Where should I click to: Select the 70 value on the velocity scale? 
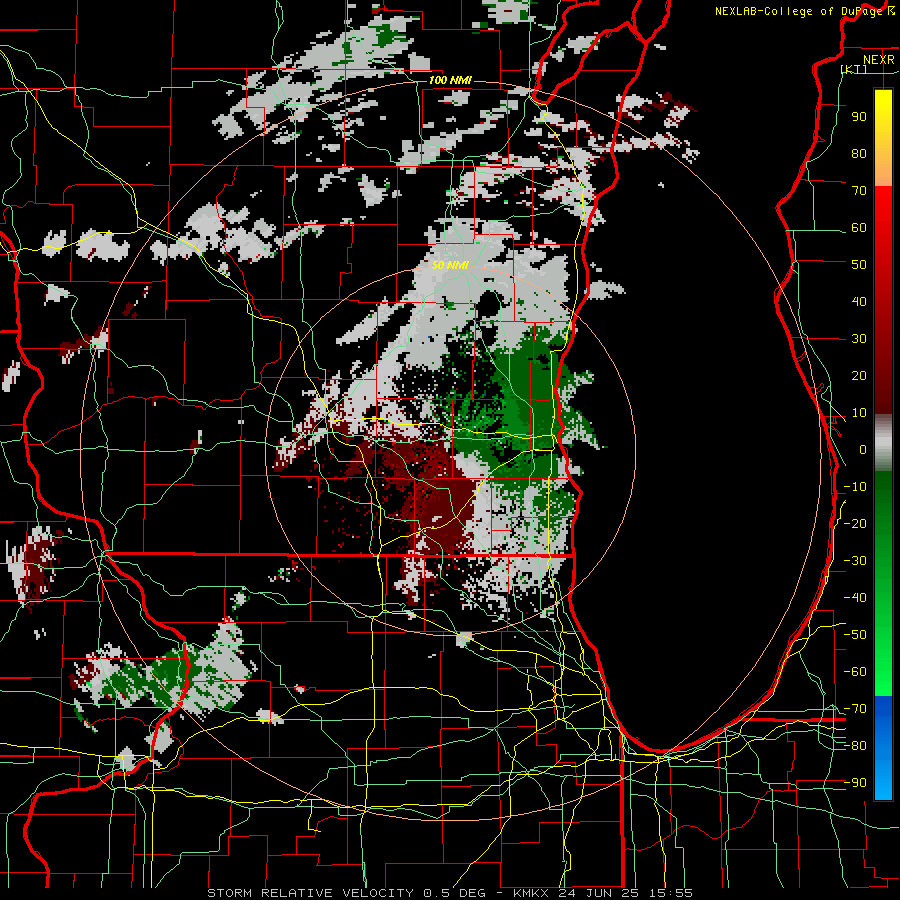tap(859, 191)
